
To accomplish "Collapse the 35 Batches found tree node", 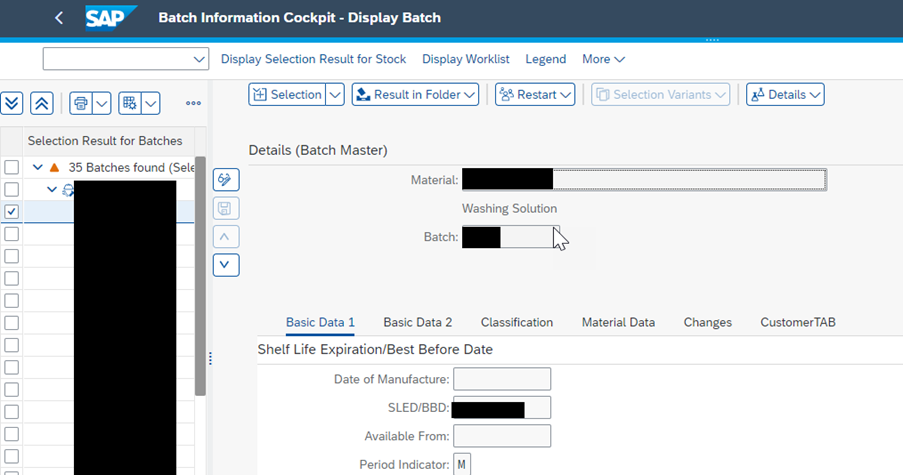I will point(38,167).
